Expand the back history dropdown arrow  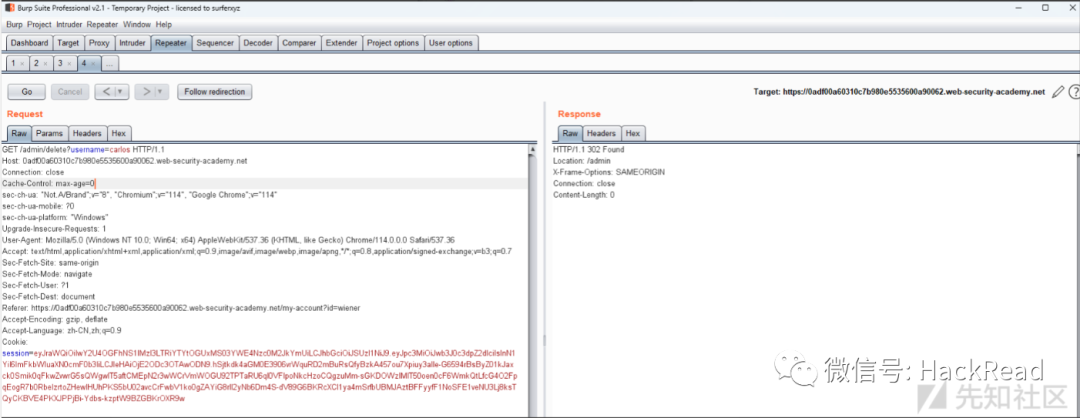(121, 92)
